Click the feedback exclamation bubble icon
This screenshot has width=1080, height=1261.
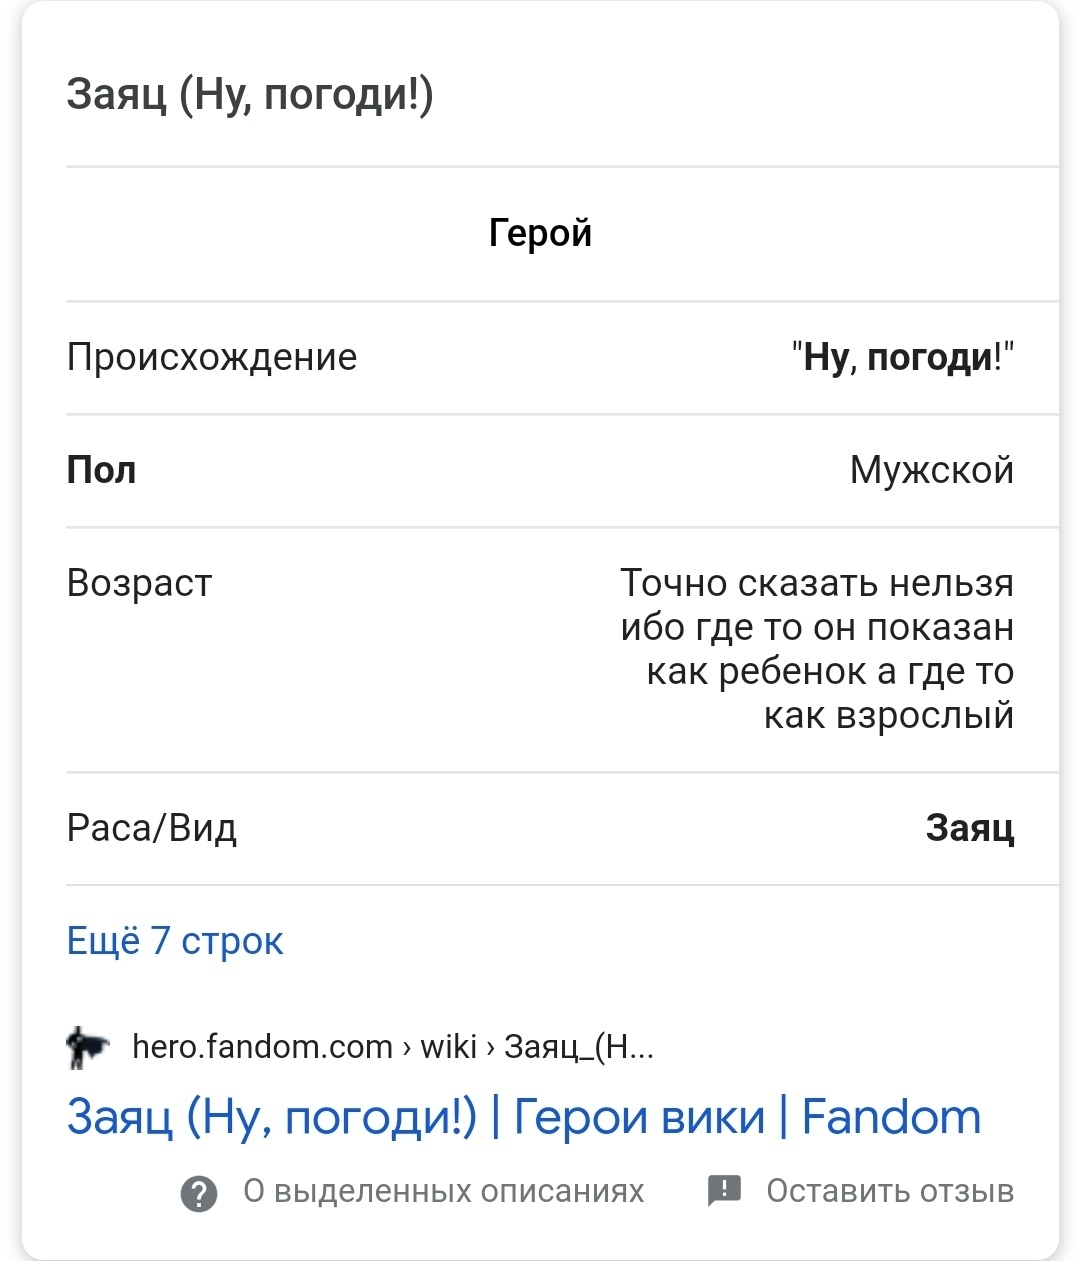[724, 1190]
